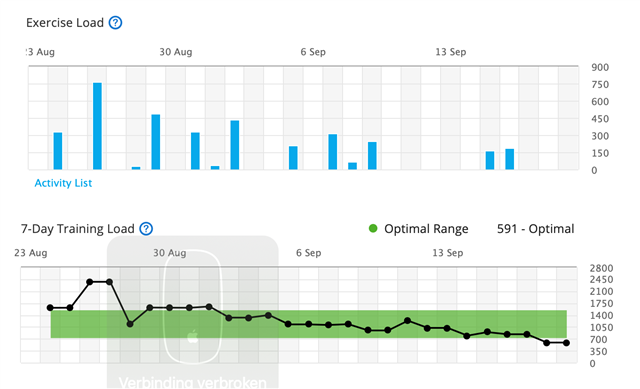Open the Exercise Load help icon
This screenshot has width=640, height=389.
tap(116, 22)
